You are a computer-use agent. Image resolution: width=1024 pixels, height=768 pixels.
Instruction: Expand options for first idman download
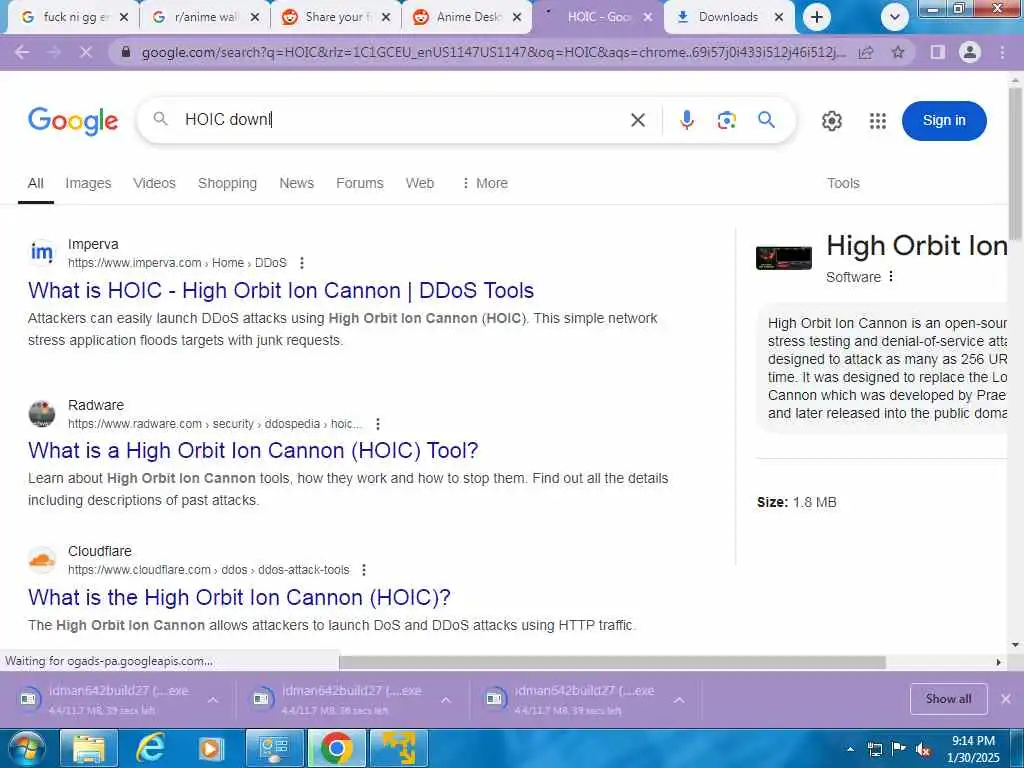tap(213, 699)
